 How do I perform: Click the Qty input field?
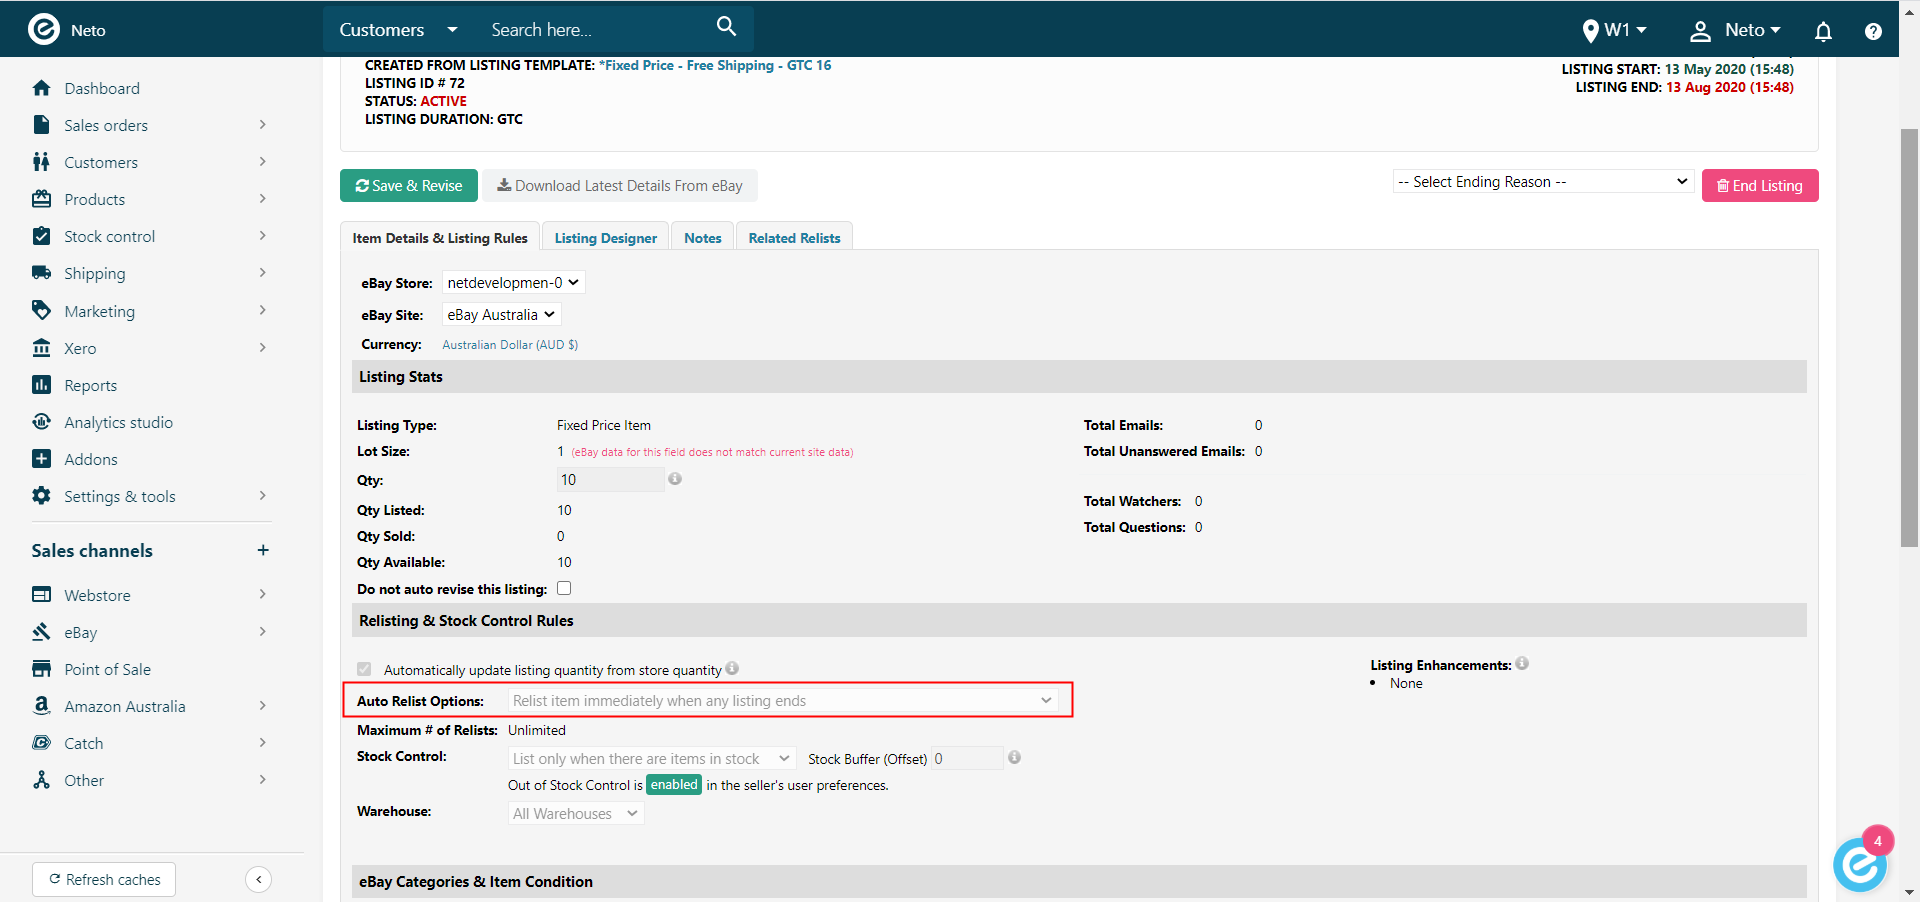click(610, 479)
